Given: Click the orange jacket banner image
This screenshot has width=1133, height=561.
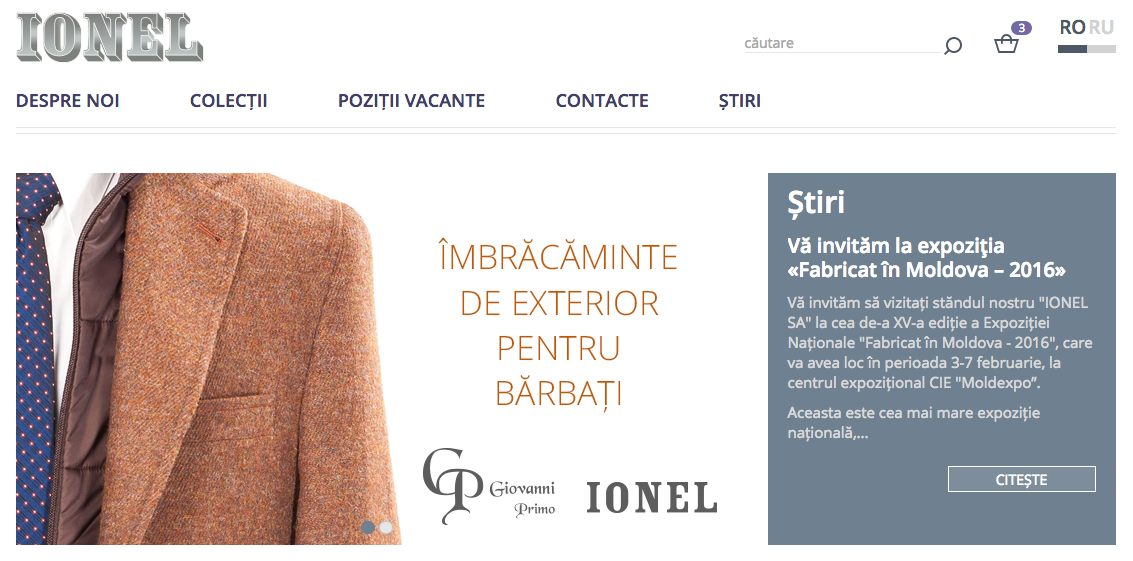Looking at the screenshot, I should pos(208,359).
